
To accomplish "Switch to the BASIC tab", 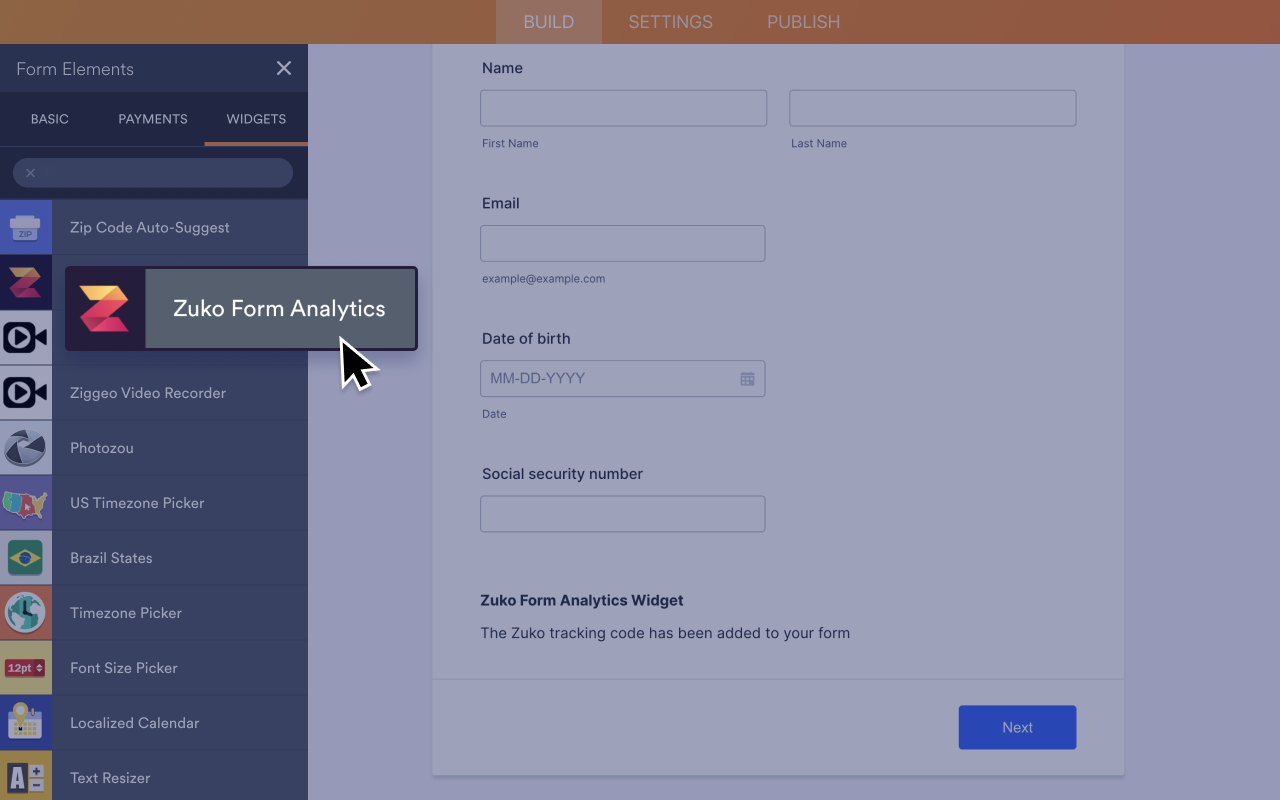I will [49, 119].
